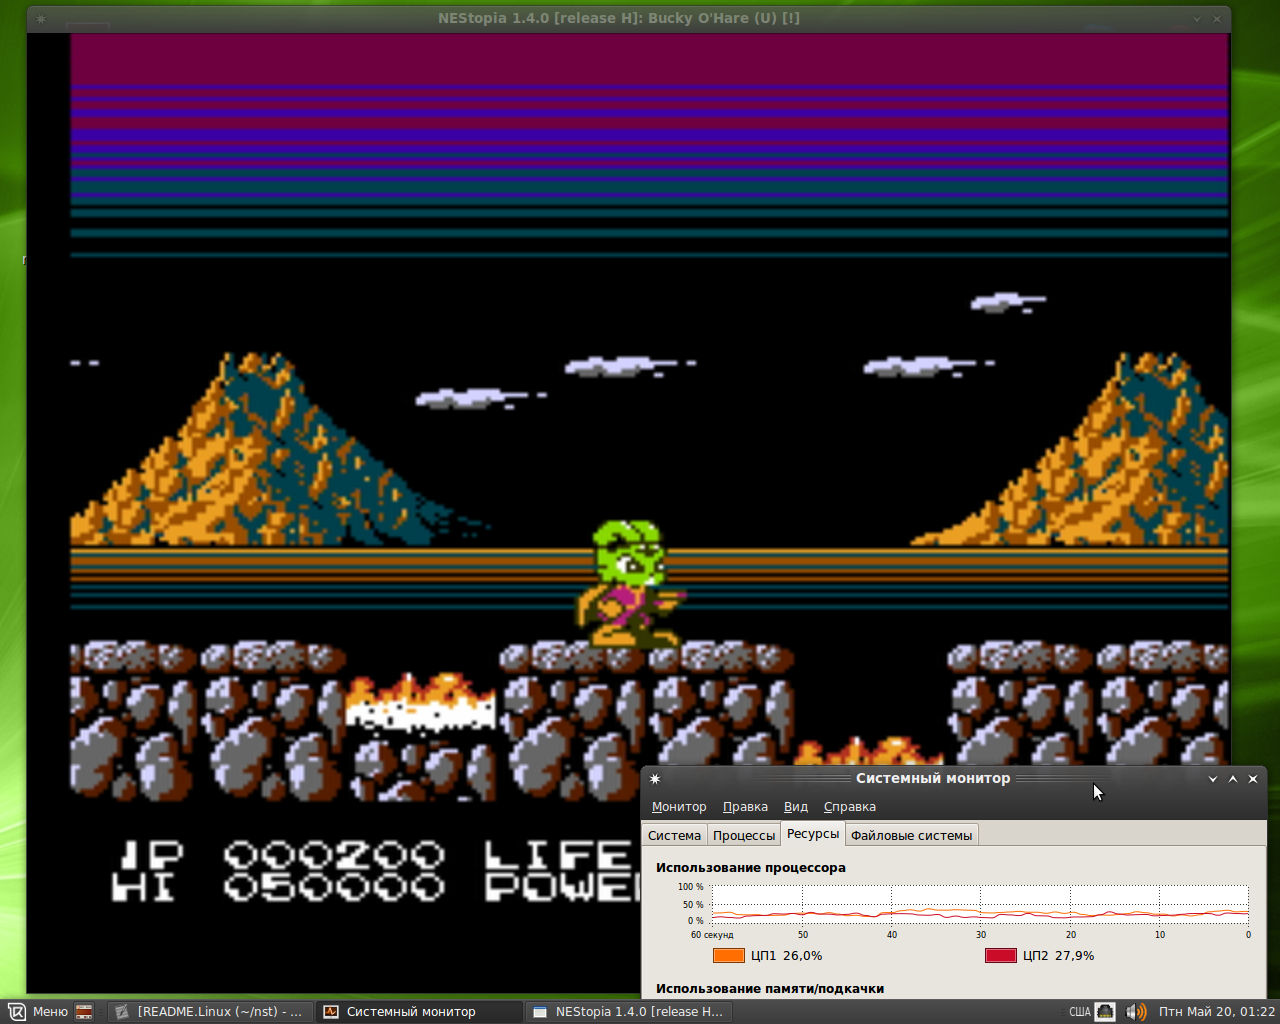Open the volume speaker tray icon
The width and height of the screenshot is (1280, 1024).
[x=1136, y=1012]
